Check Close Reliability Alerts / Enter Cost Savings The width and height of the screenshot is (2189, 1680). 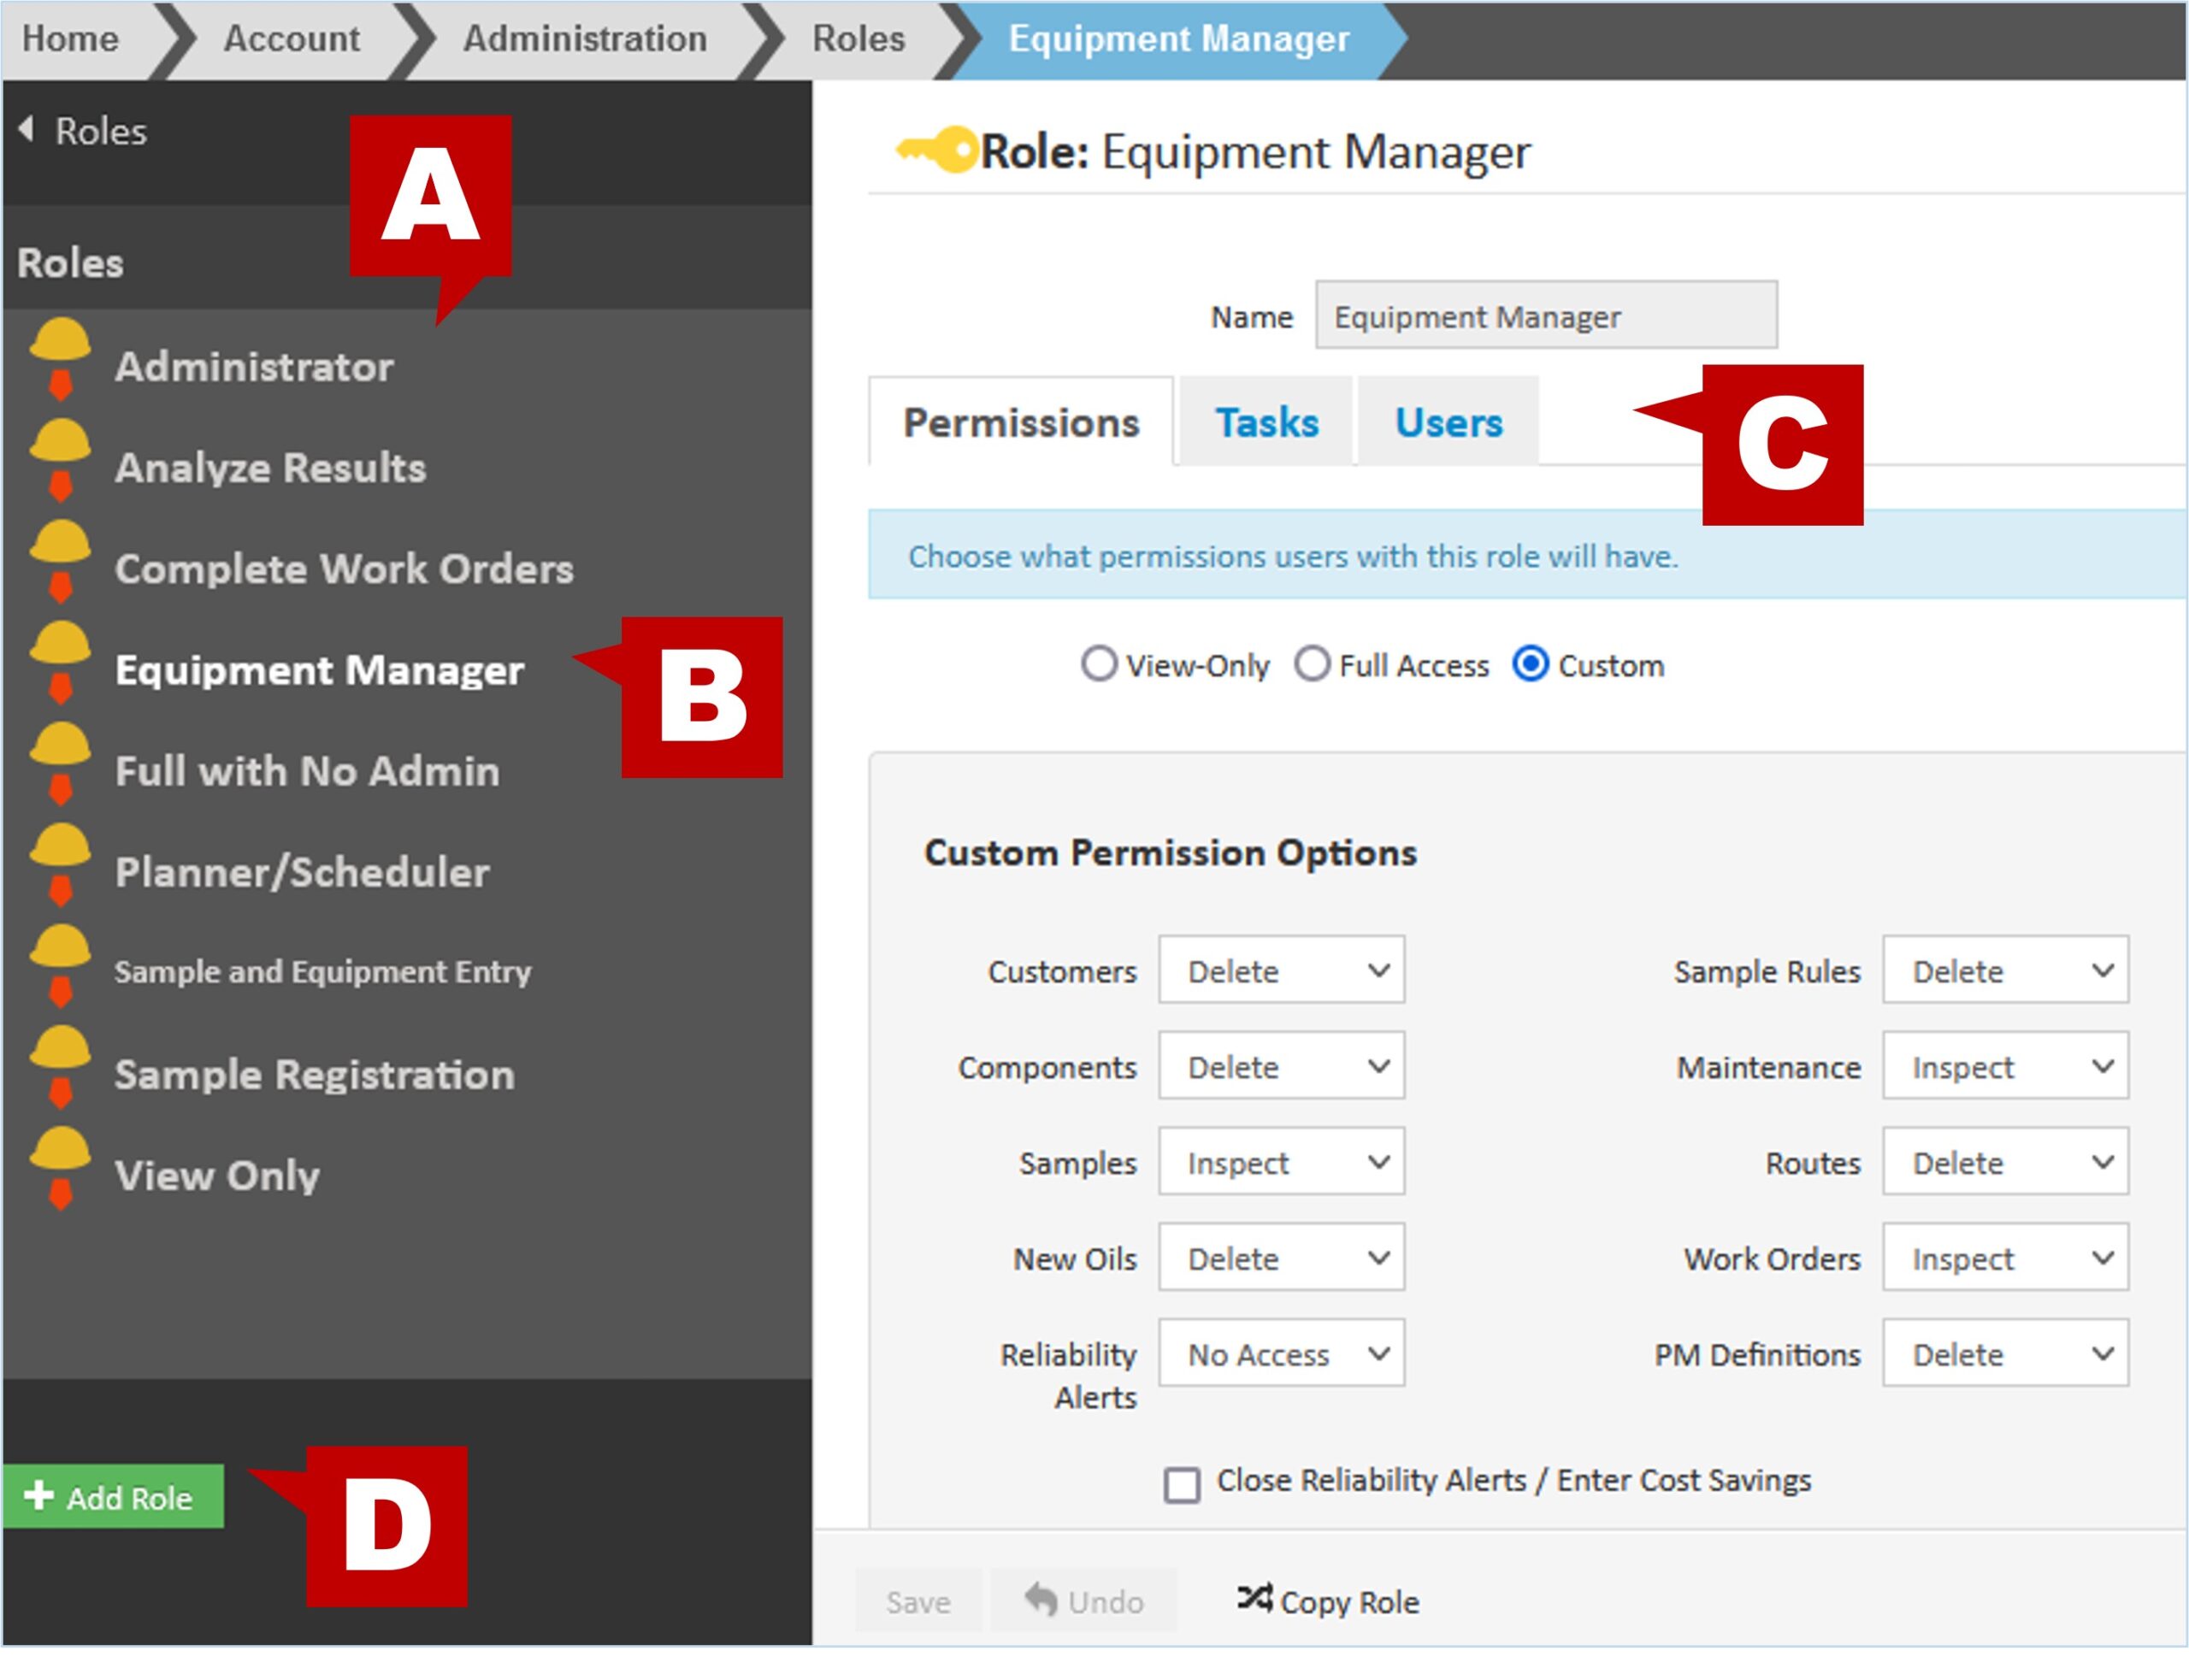[1181, 1485]
